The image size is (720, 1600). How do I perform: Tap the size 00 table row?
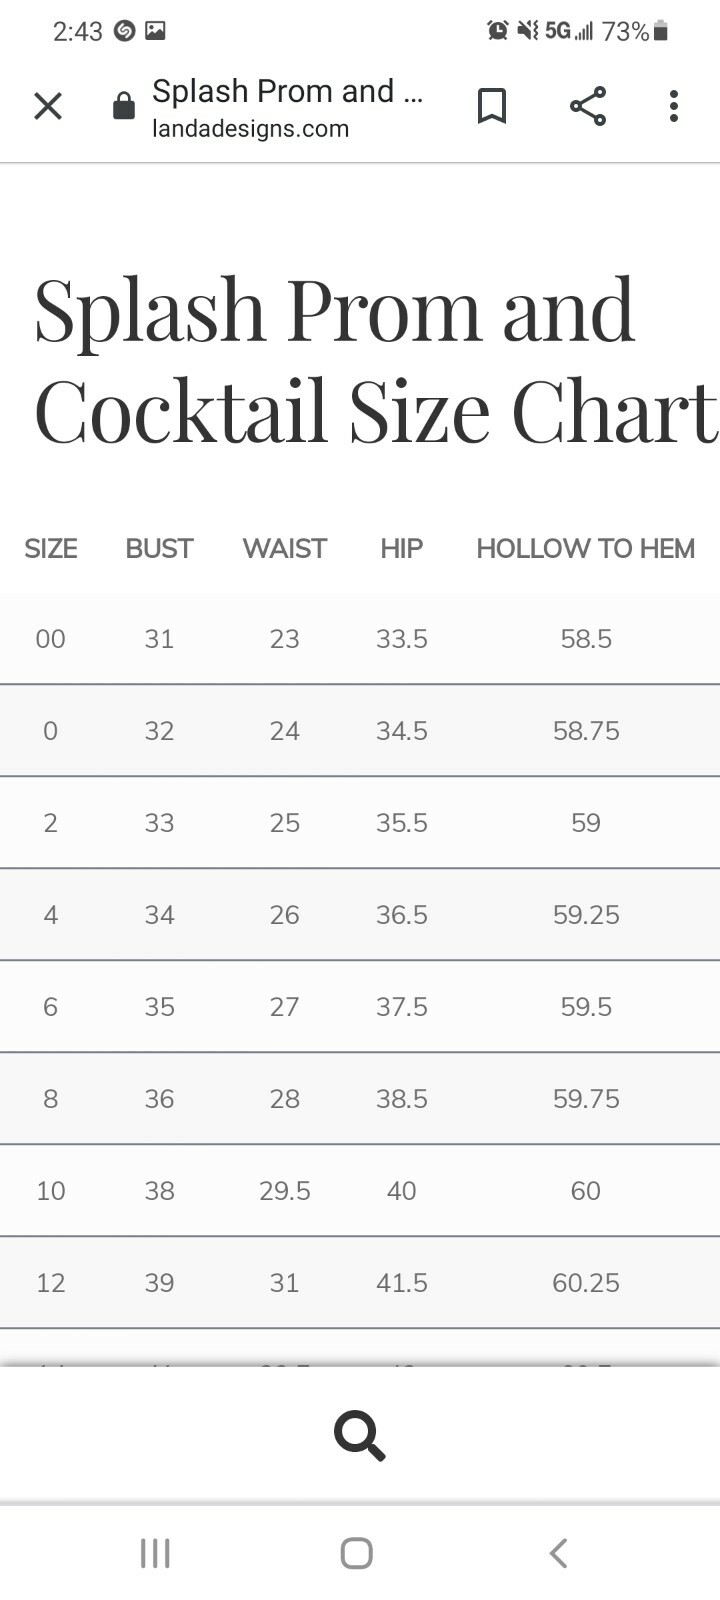click(360, 639)
